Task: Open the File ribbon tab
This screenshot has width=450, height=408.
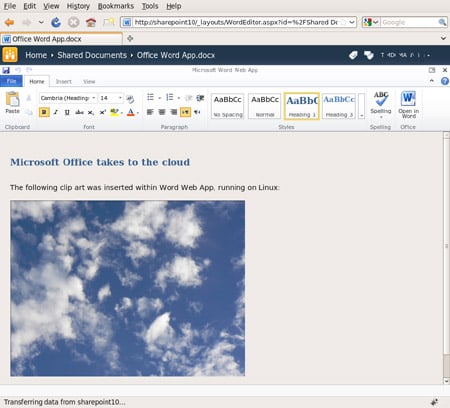Action: [11, 81]
